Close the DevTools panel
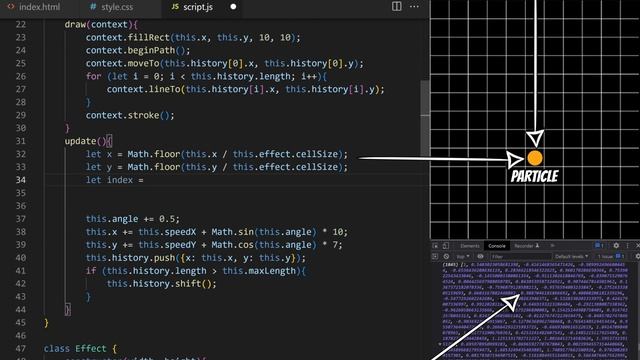The image size is (640, 360). pyautogui.click(x=637, y=246)
